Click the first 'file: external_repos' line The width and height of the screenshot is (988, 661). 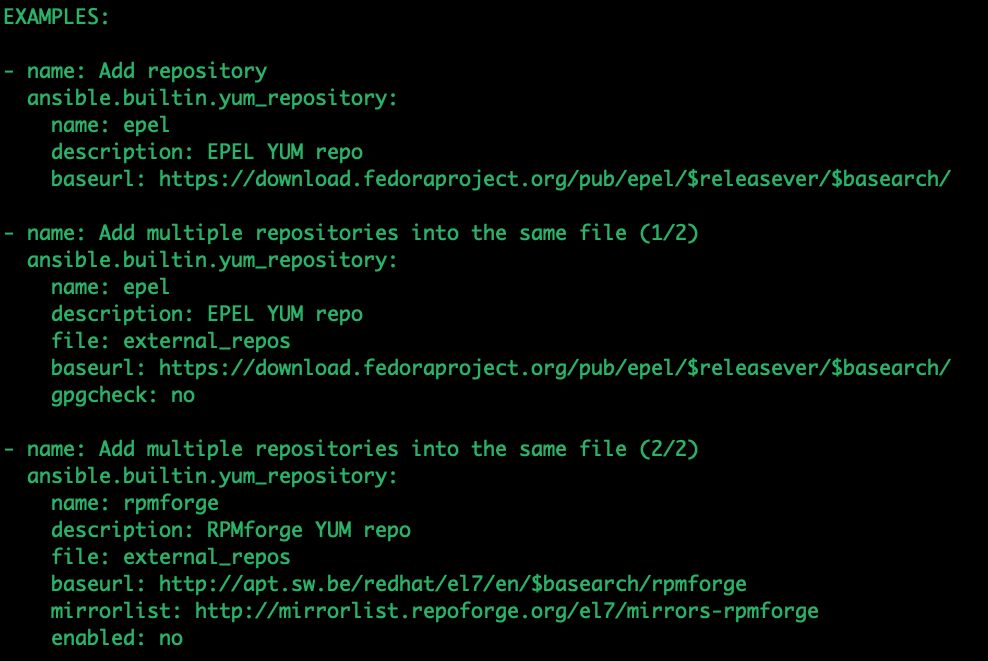tap(171, 341)
